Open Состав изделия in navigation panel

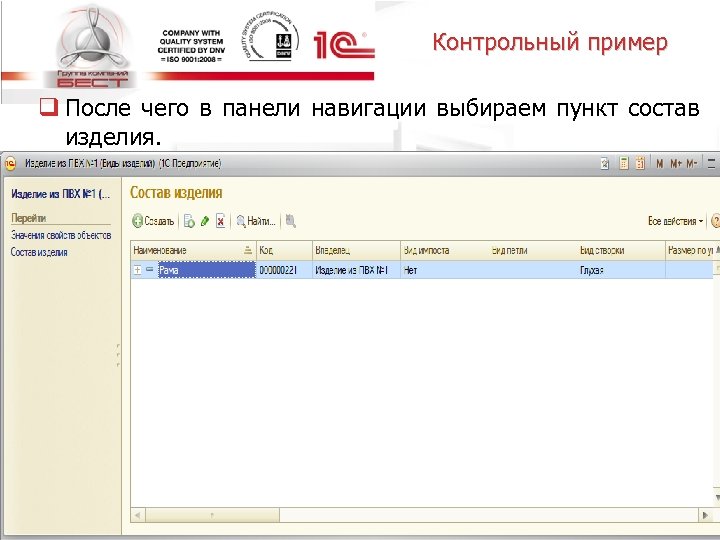tap(39, 252)
